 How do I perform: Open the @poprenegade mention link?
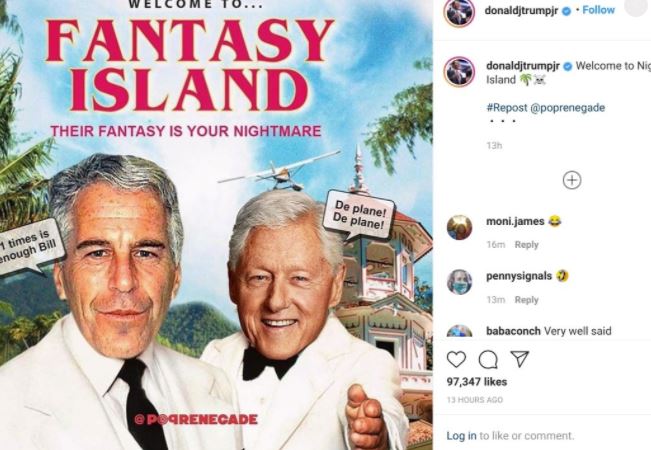click(567, 108)
